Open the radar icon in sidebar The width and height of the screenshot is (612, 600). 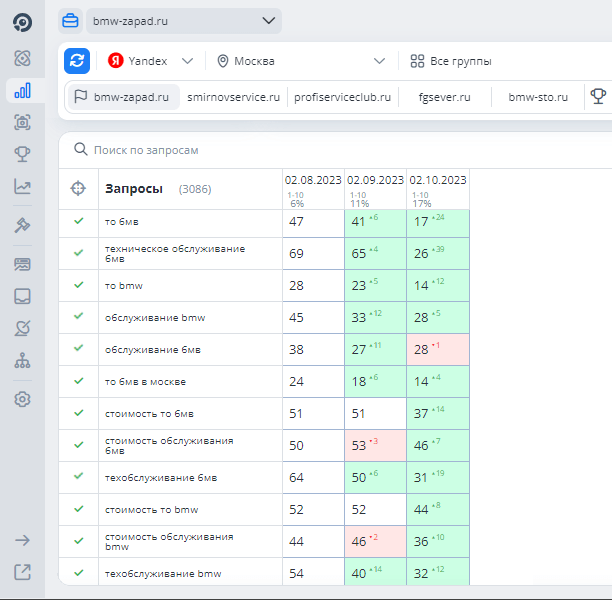point(22,58)
